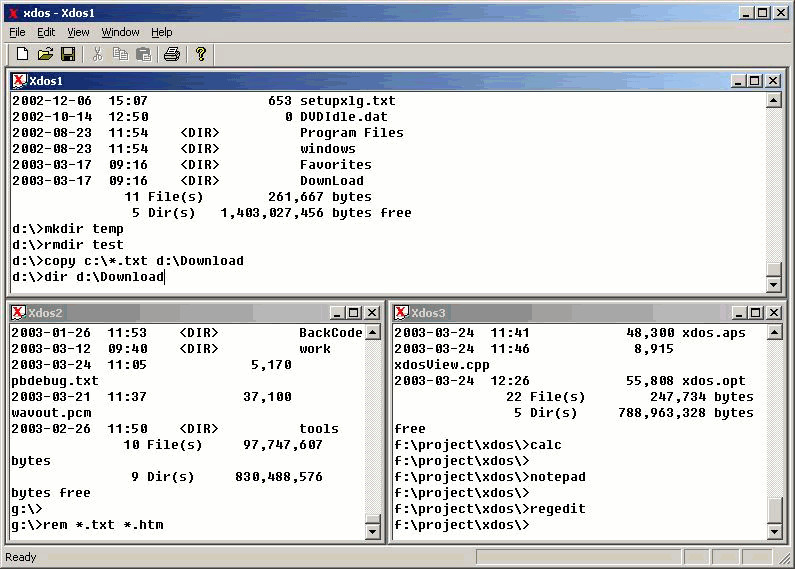This screenshot has height=569, width=795.
Task: Open the Edit menu
Action: click(x=46, y=32)
